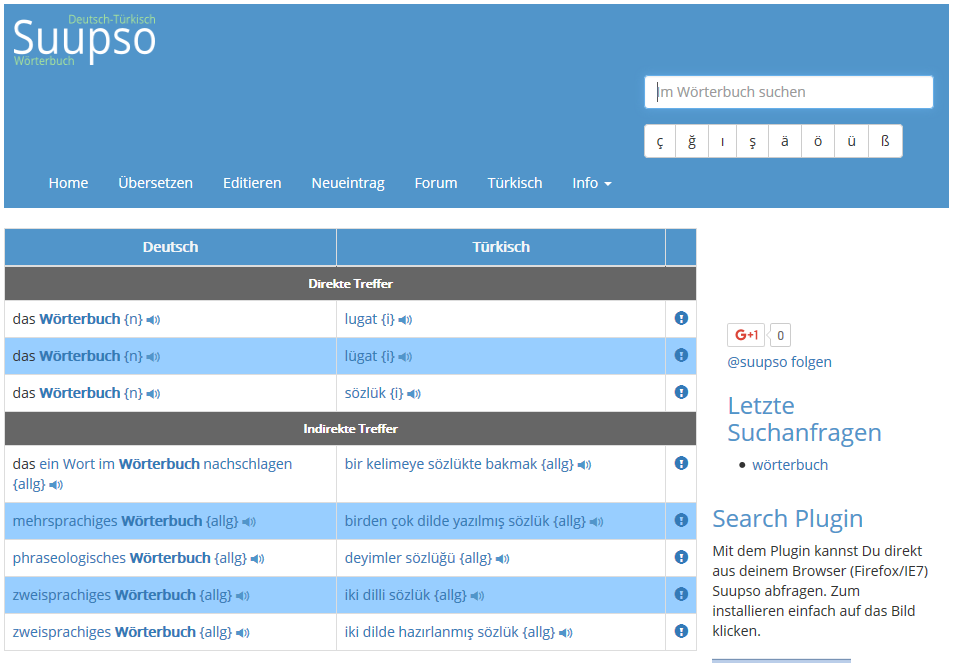Focus the Im Wörterbuch suchen field
Screen dimensions: 955x663
click(x=788, y=92)
